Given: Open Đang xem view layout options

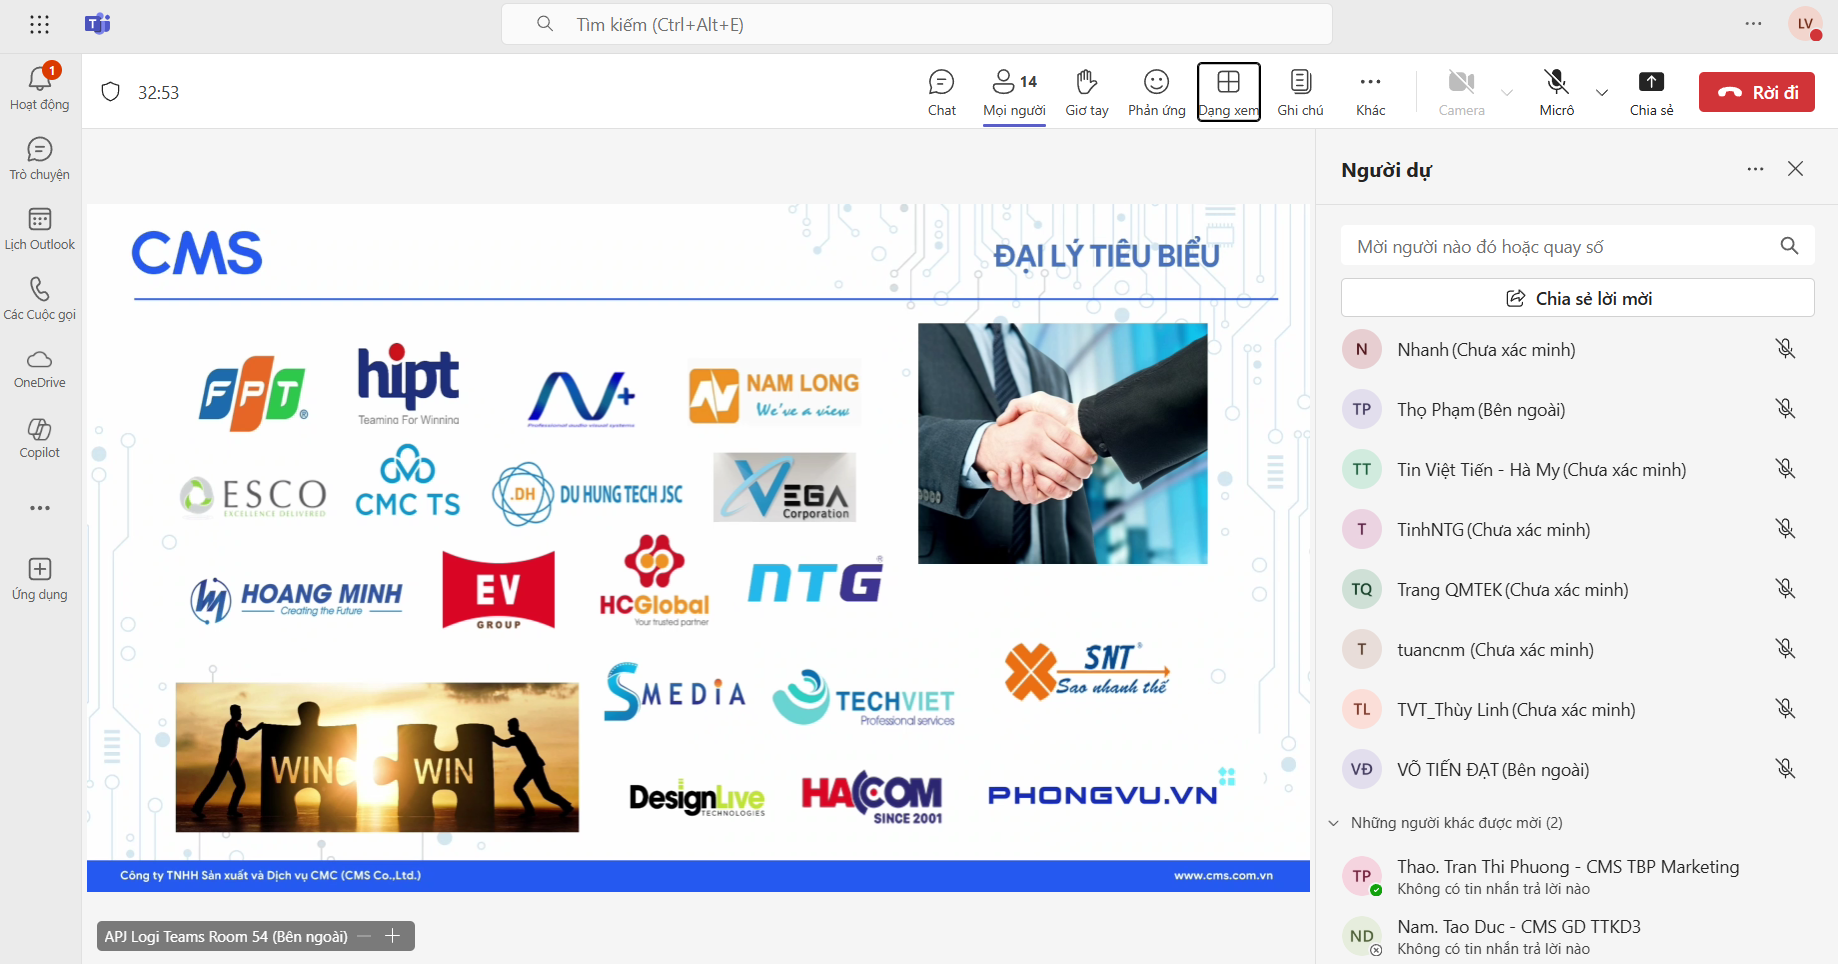Looking at the screenshot, I should pos(1228,92).
